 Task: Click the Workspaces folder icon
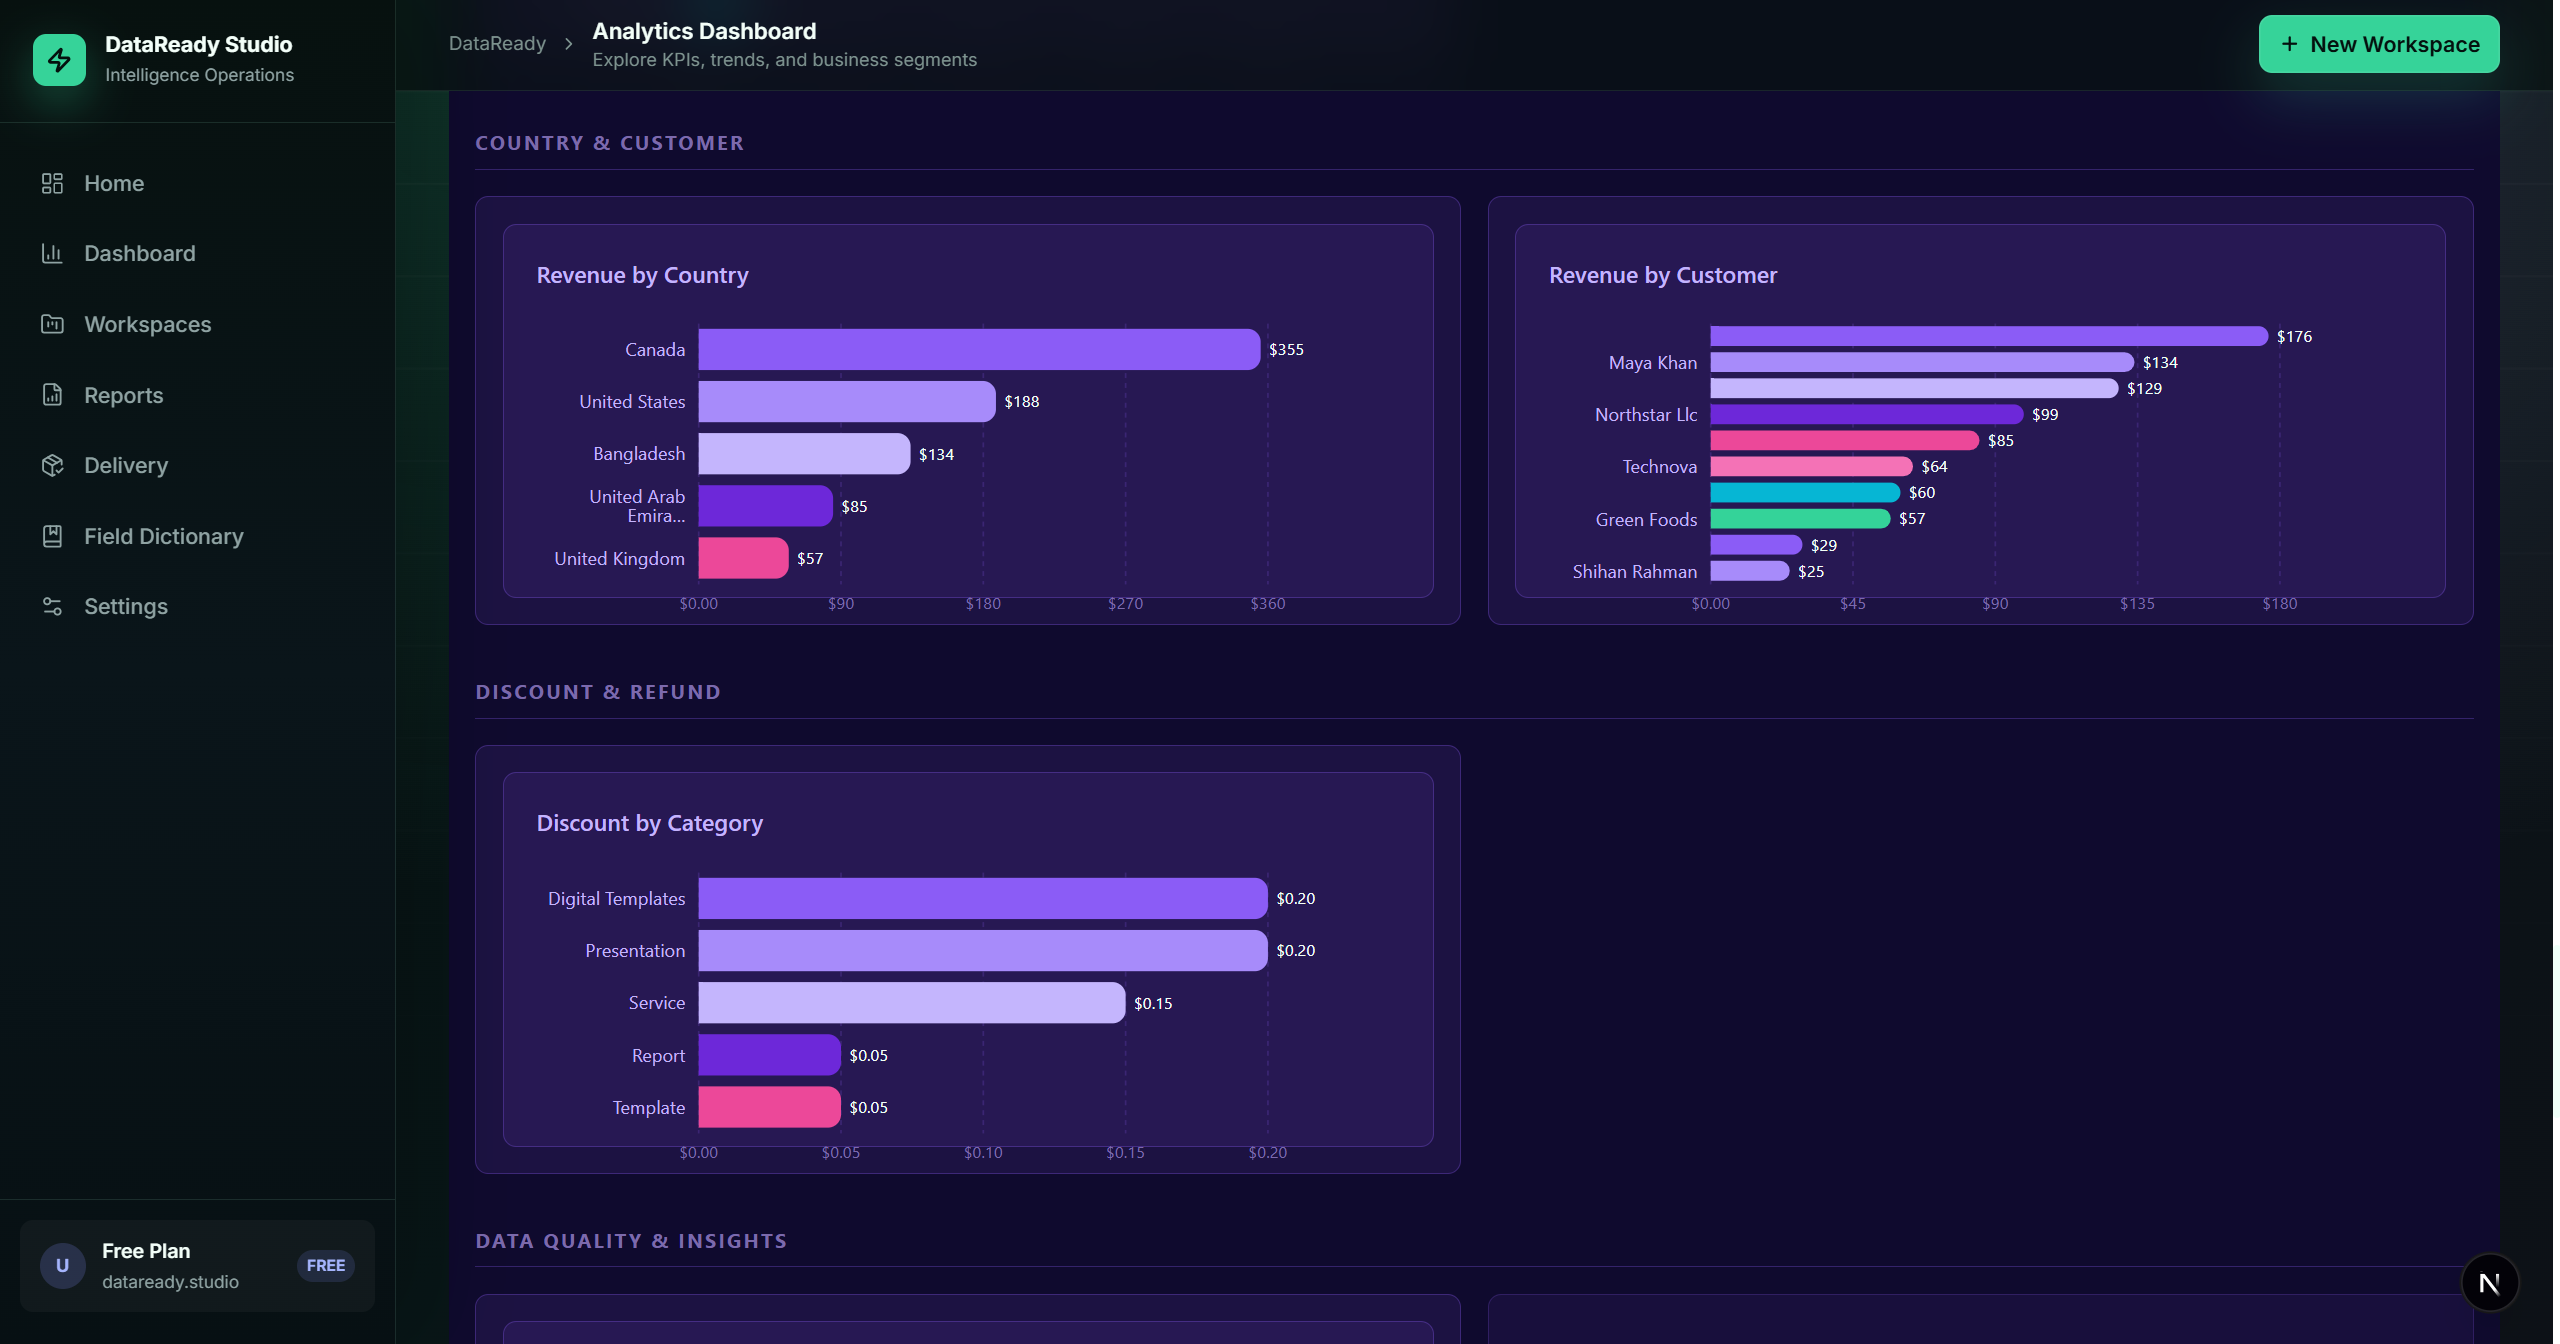click(52, 324)
